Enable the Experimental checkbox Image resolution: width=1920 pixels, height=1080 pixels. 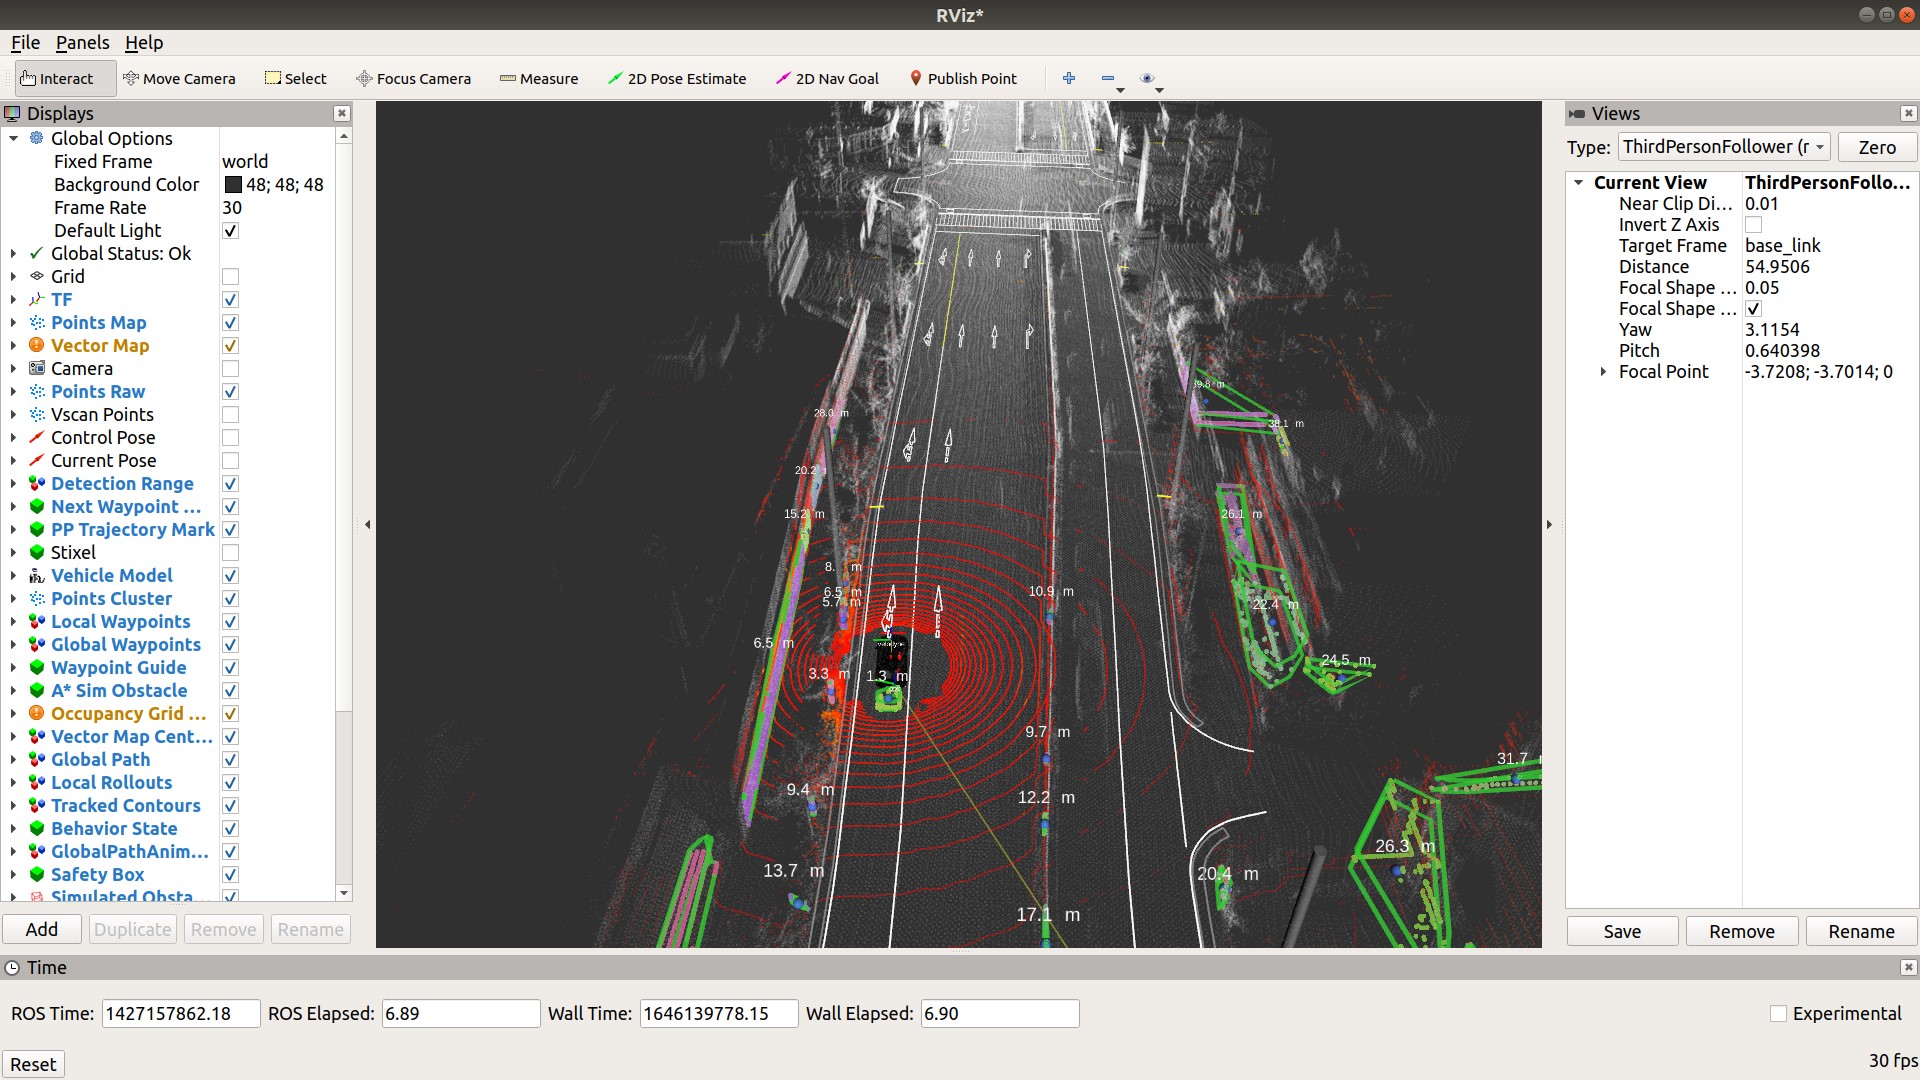tap(1778, 1013)
